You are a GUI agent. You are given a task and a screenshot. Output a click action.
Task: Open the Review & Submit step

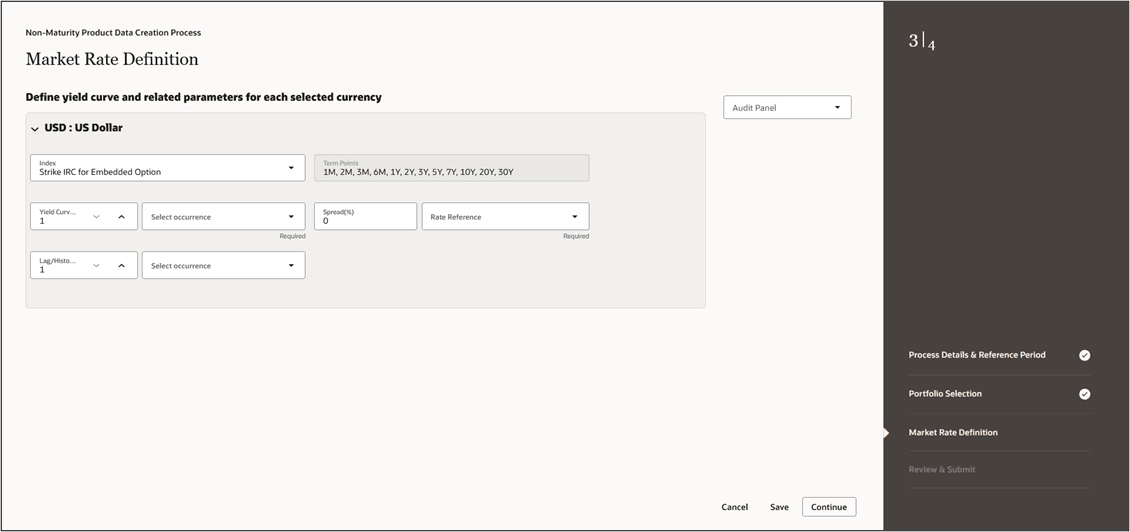click(x=942, y=470)
